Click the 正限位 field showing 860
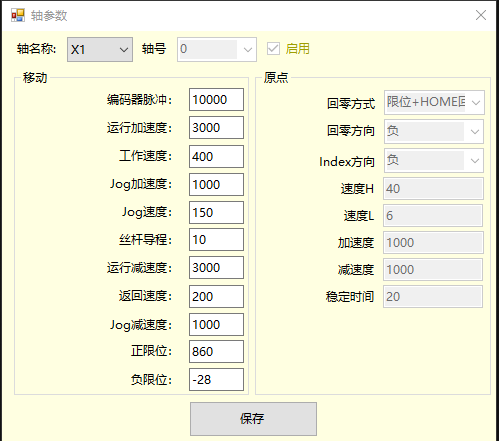 (216, 352)
